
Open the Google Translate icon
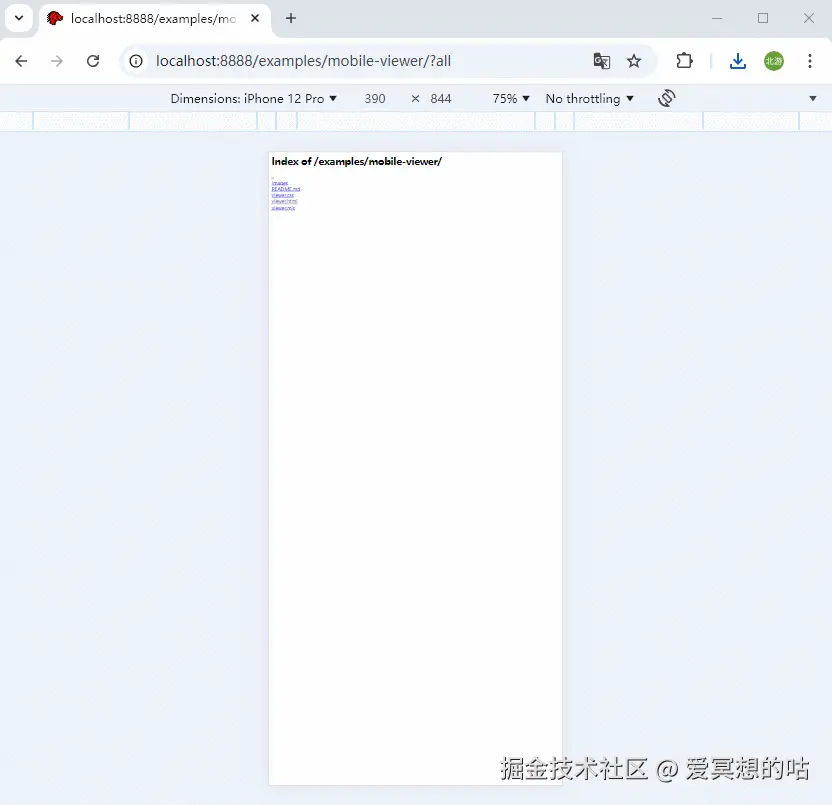[602, 61]
